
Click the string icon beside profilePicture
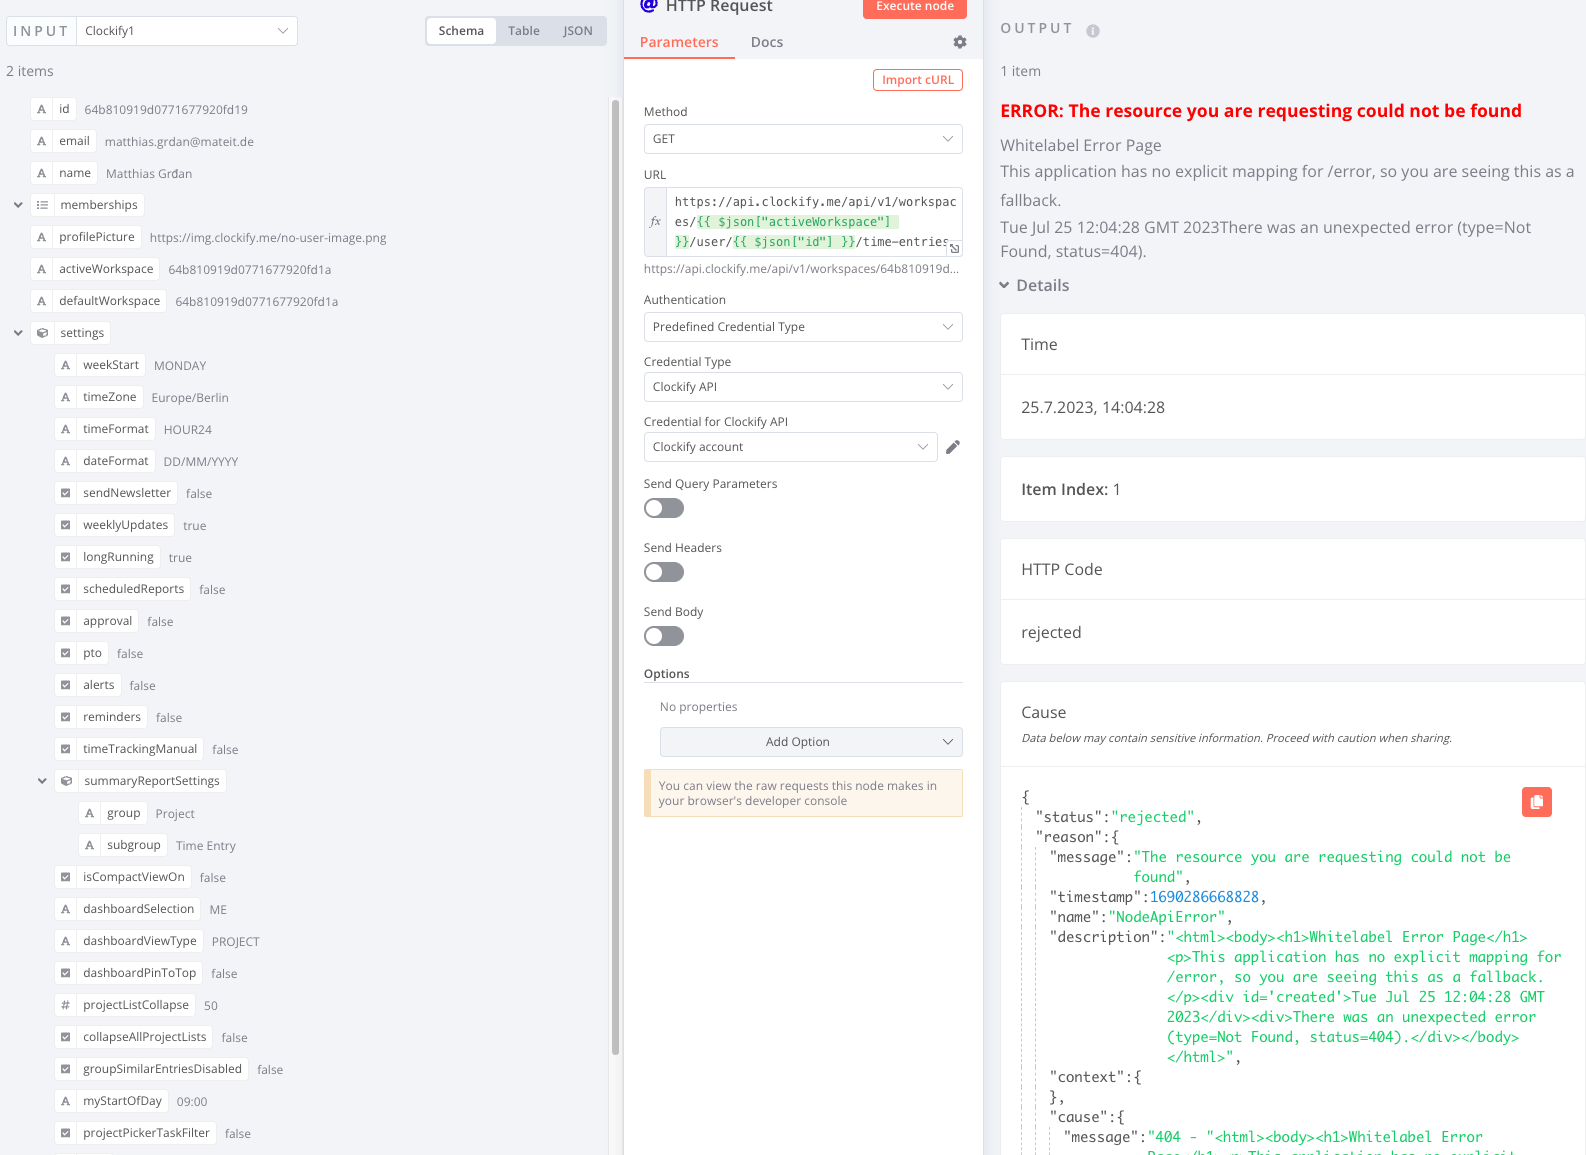click(42, 237)
